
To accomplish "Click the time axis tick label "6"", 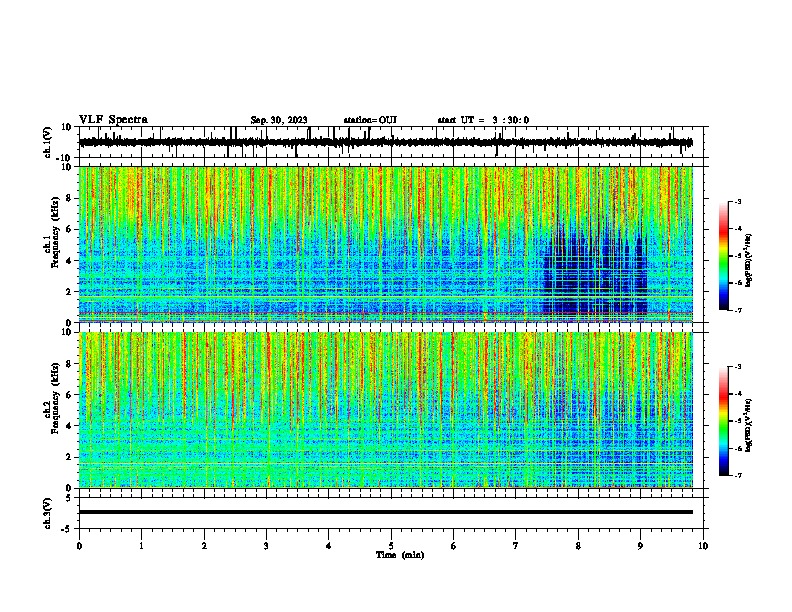I will (x=453, y=546).
